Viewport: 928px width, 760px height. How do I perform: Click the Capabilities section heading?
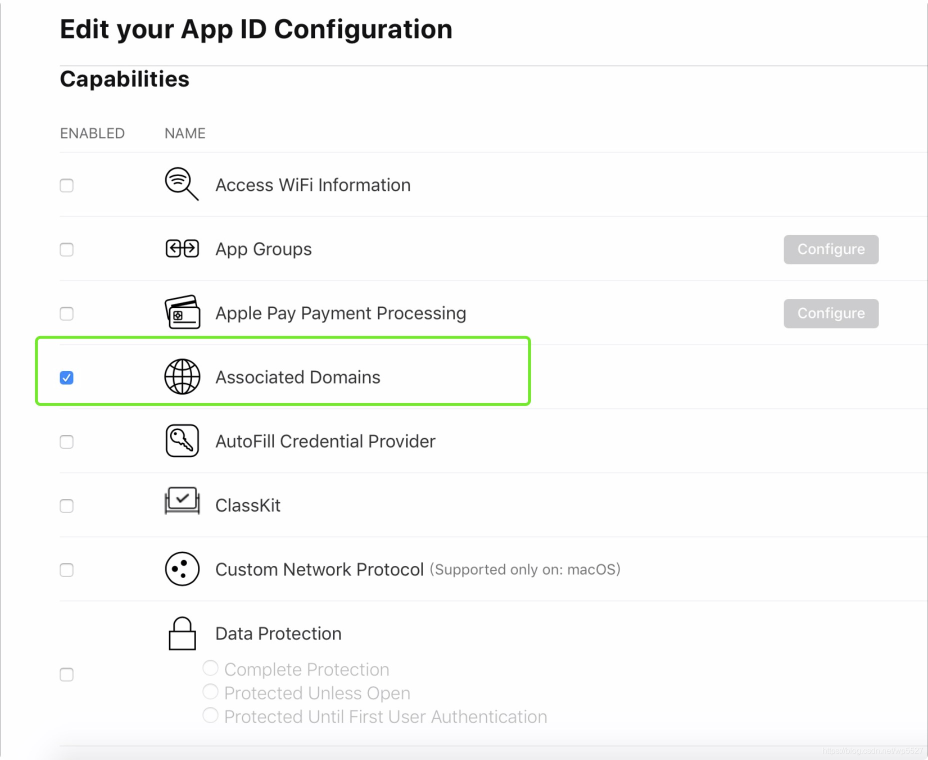124,79
